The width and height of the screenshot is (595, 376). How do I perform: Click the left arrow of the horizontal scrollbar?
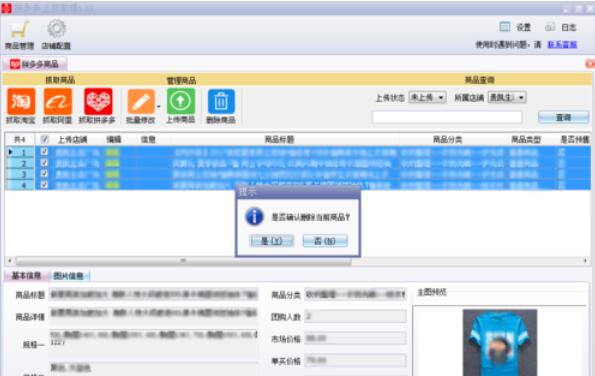tap(9, 261)
